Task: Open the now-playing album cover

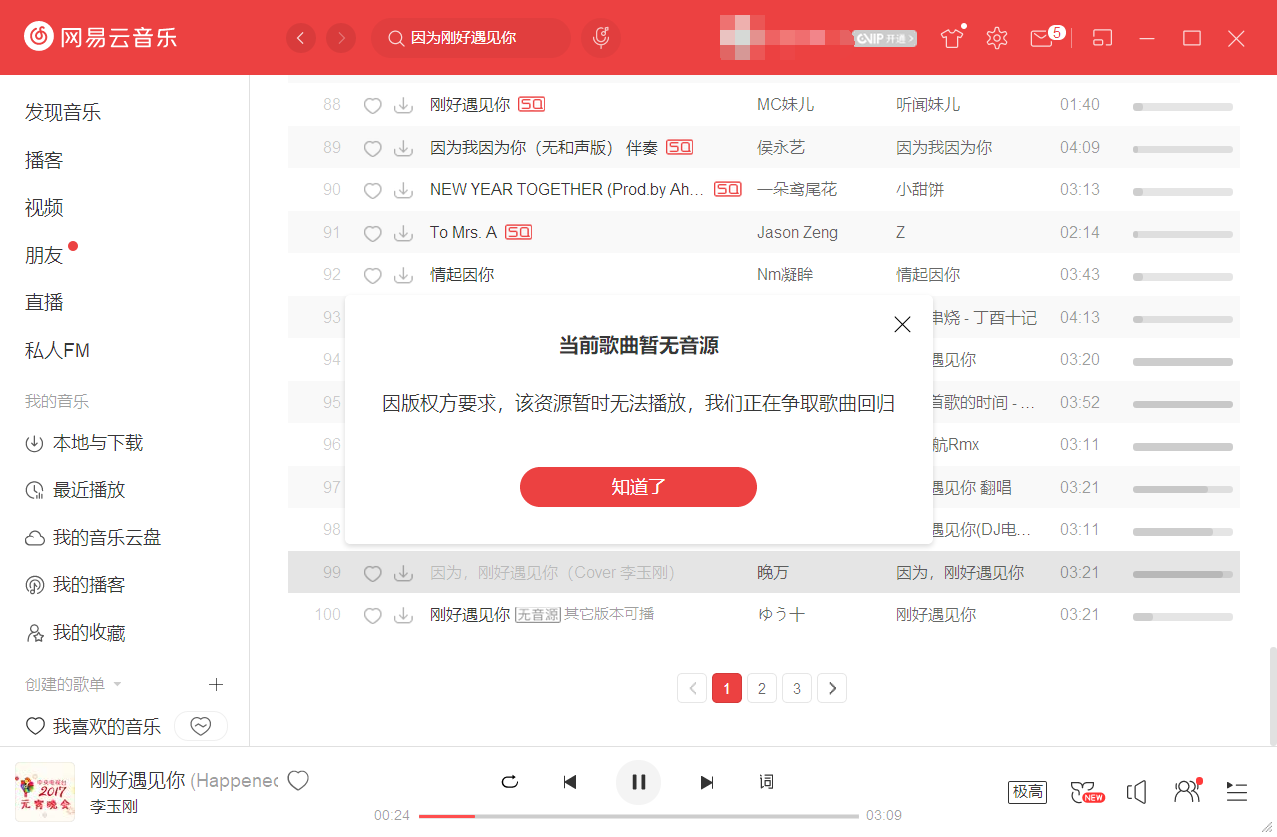Action: [45, 793]
